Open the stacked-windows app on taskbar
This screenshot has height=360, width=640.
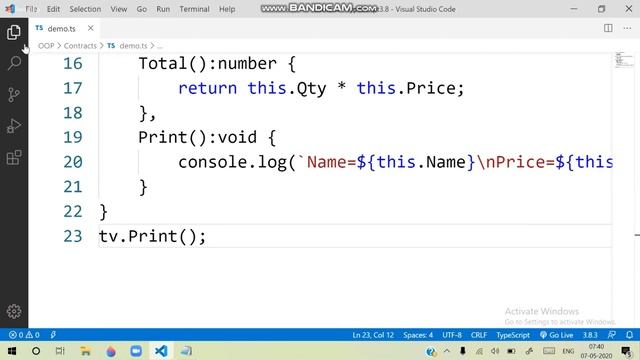(x=186, y=351)
